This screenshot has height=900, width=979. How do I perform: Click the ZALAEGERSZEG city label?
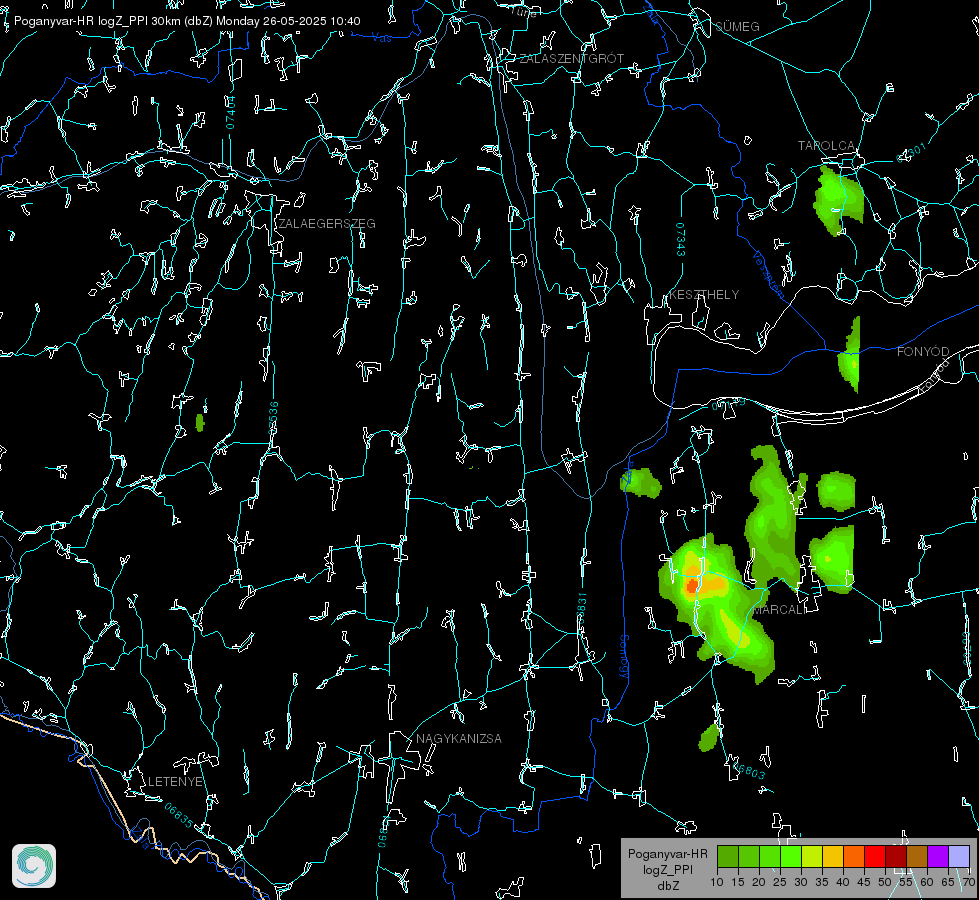tap(327, 224)
